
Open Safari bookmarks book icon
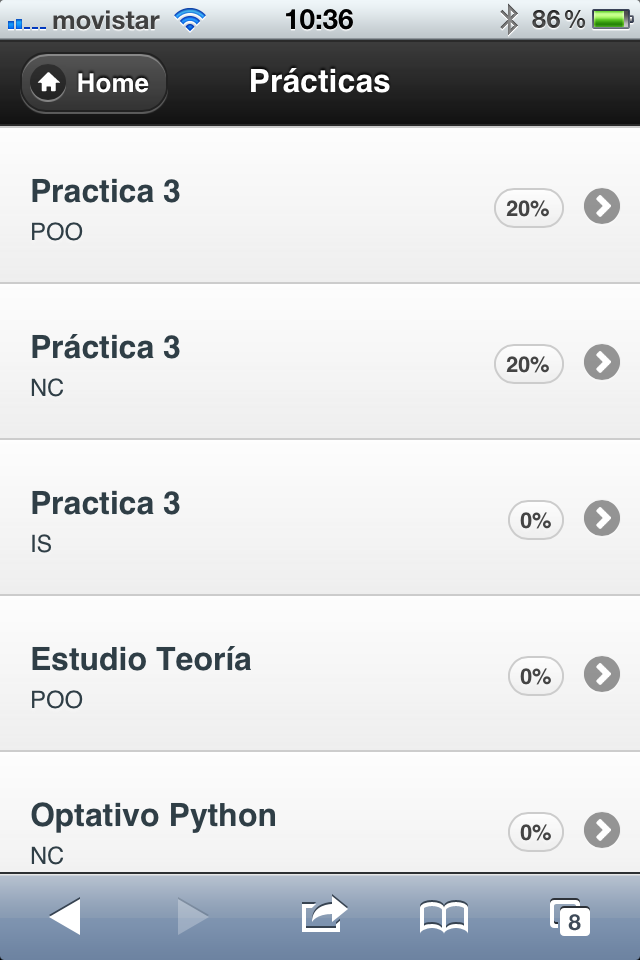pos(444,917)
